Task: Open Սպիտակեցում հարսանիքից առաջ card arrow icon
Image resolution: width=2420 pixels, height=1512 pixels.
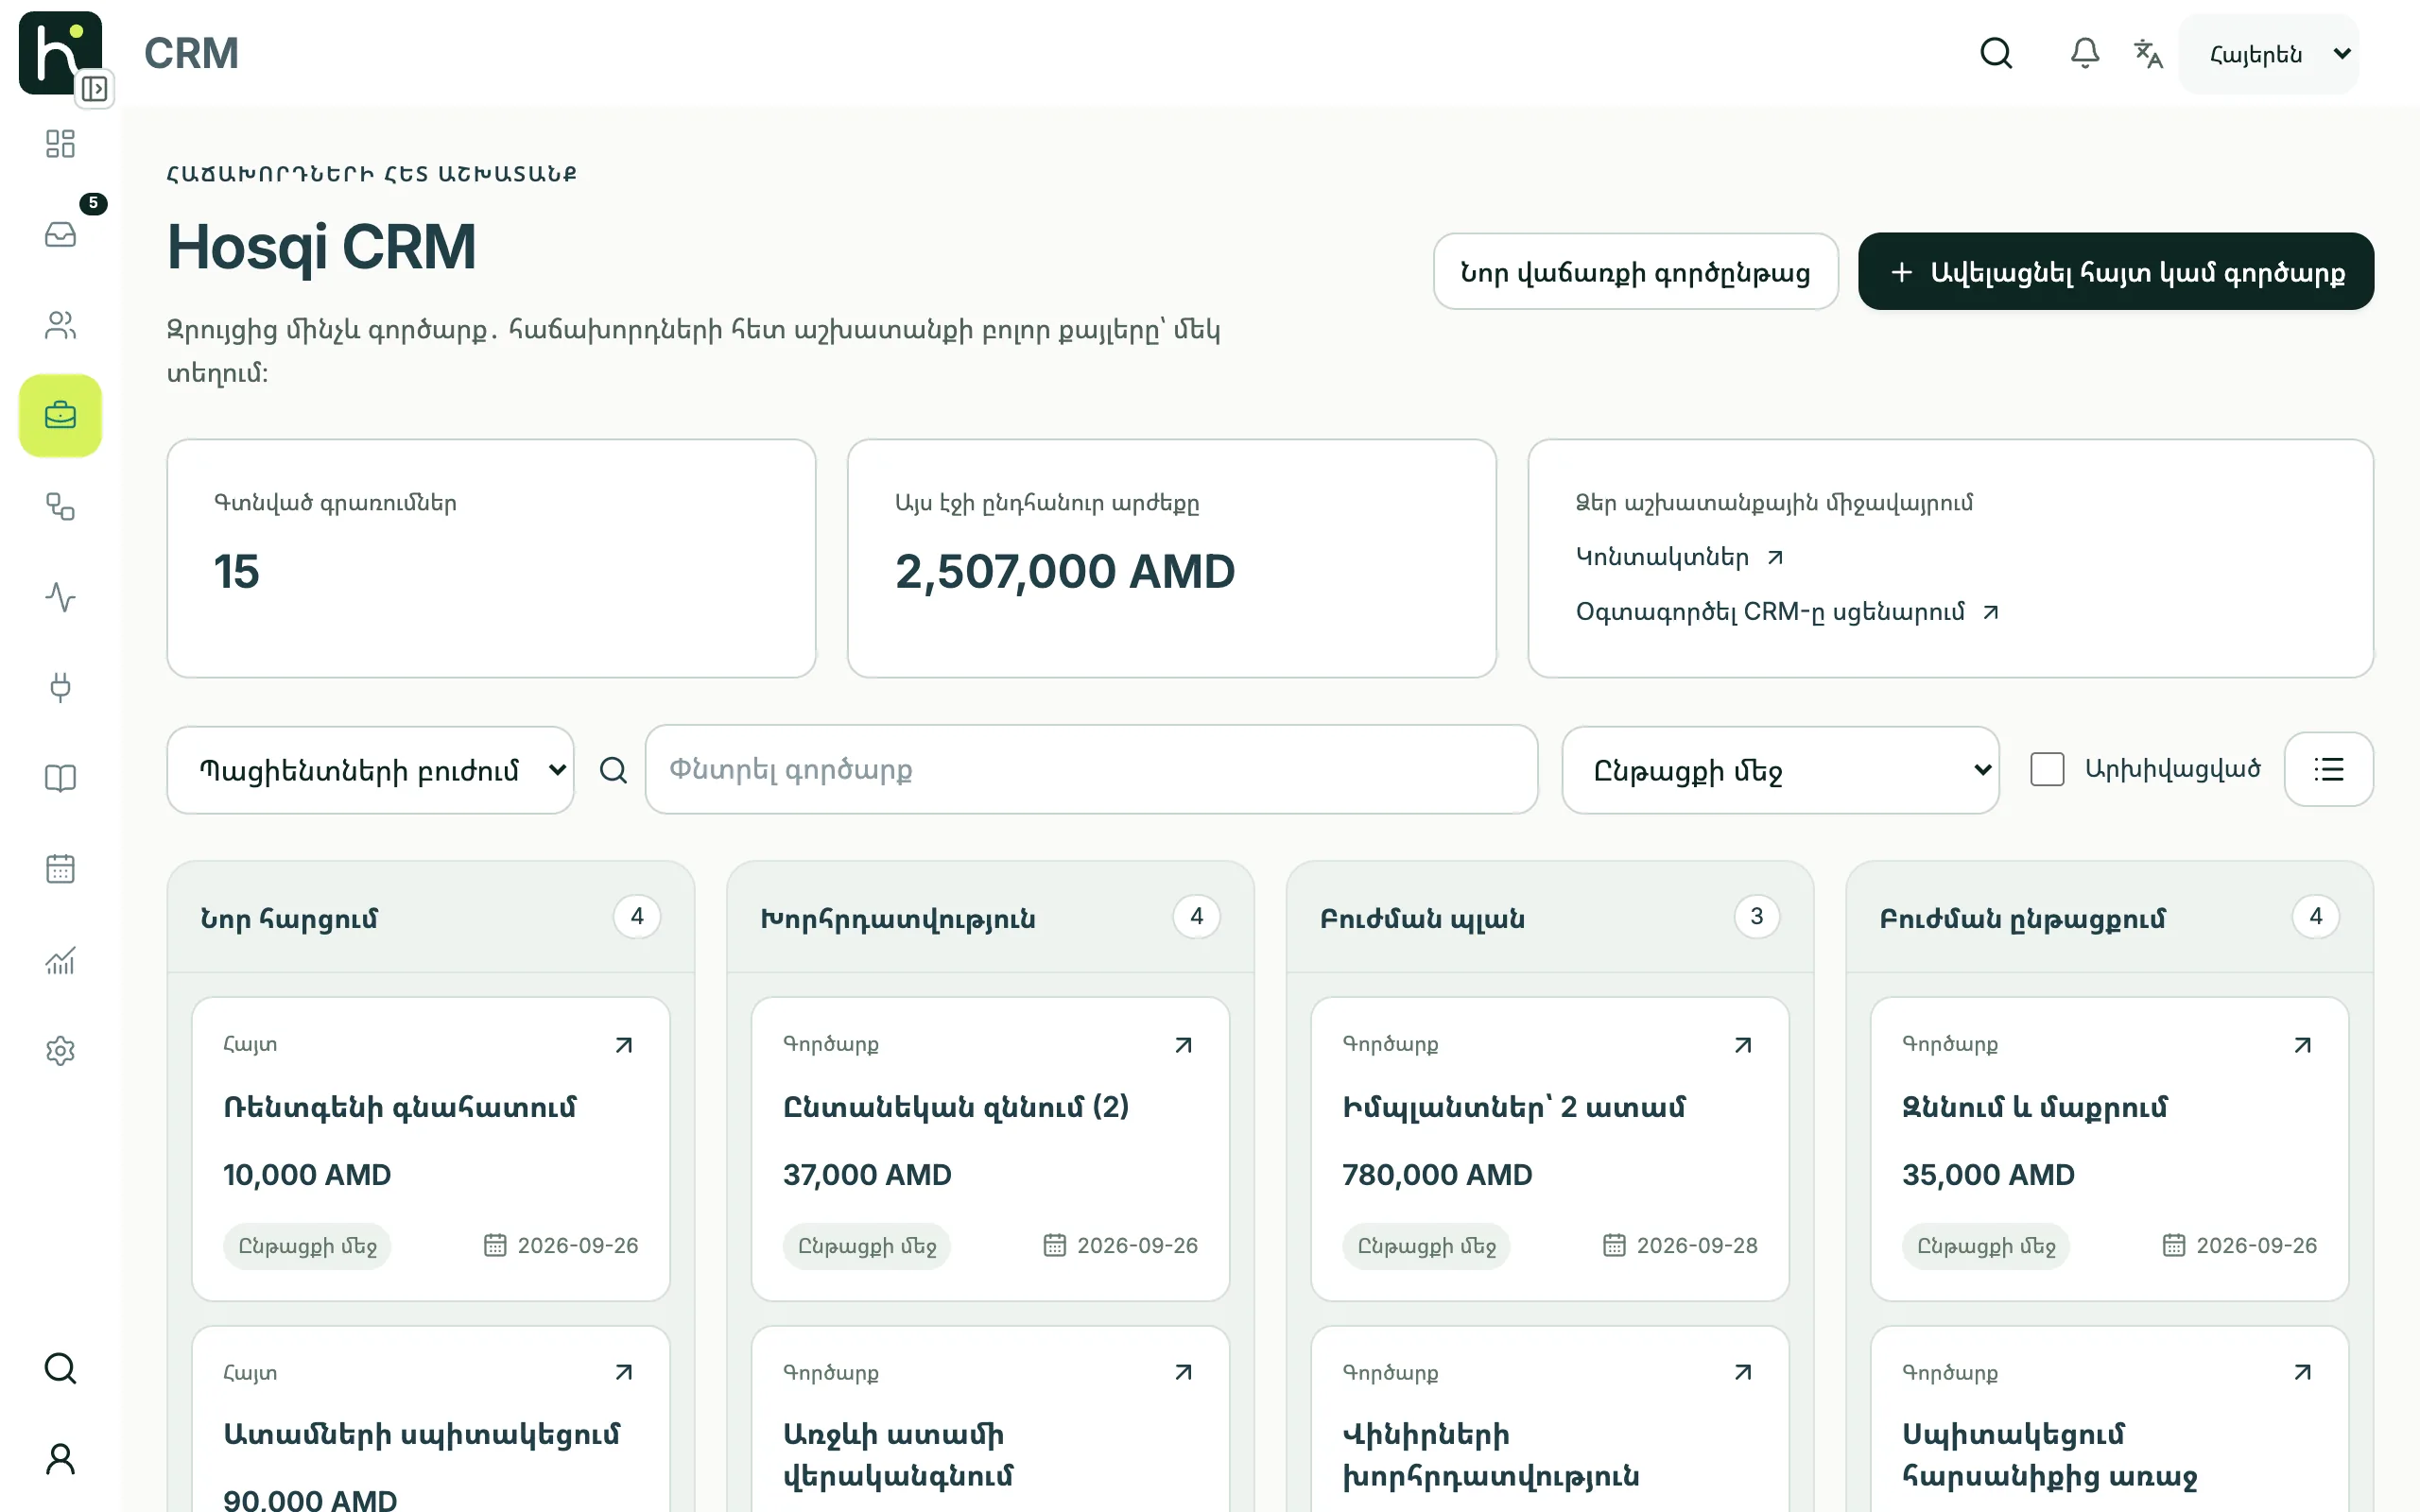Action: point(2302,1372)
